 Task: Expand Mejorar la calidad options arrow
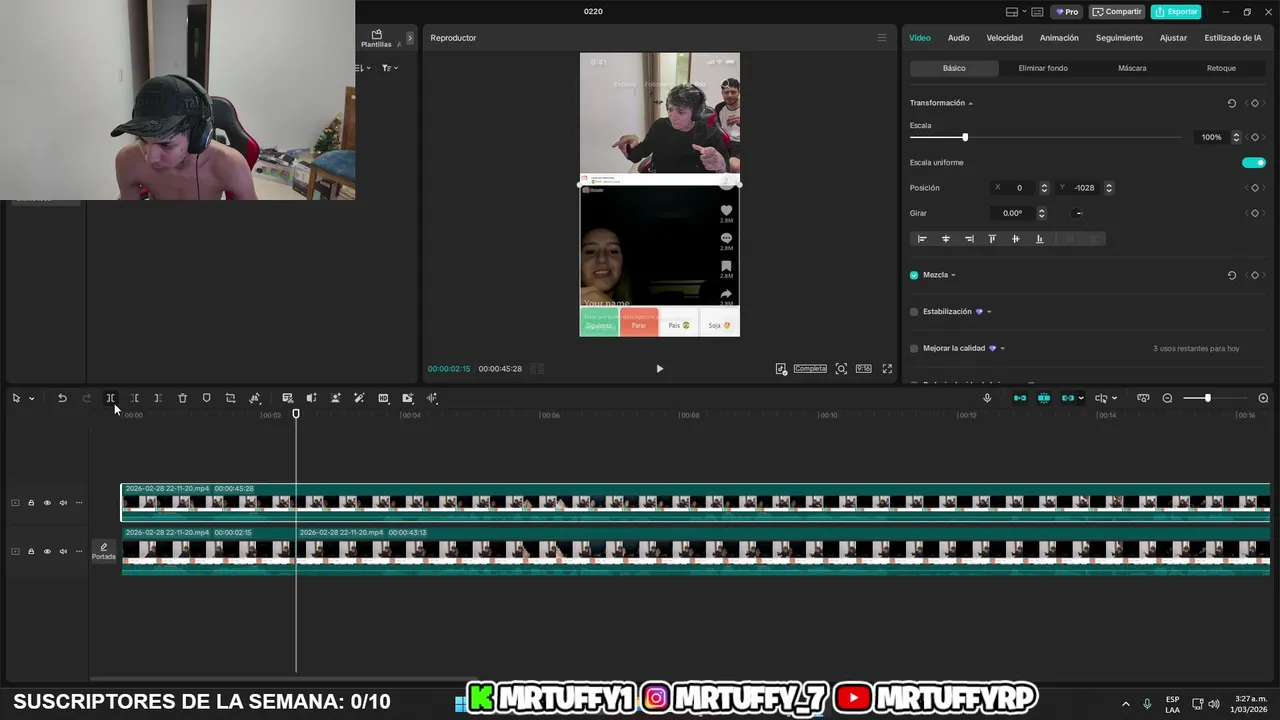point(1002,349)
